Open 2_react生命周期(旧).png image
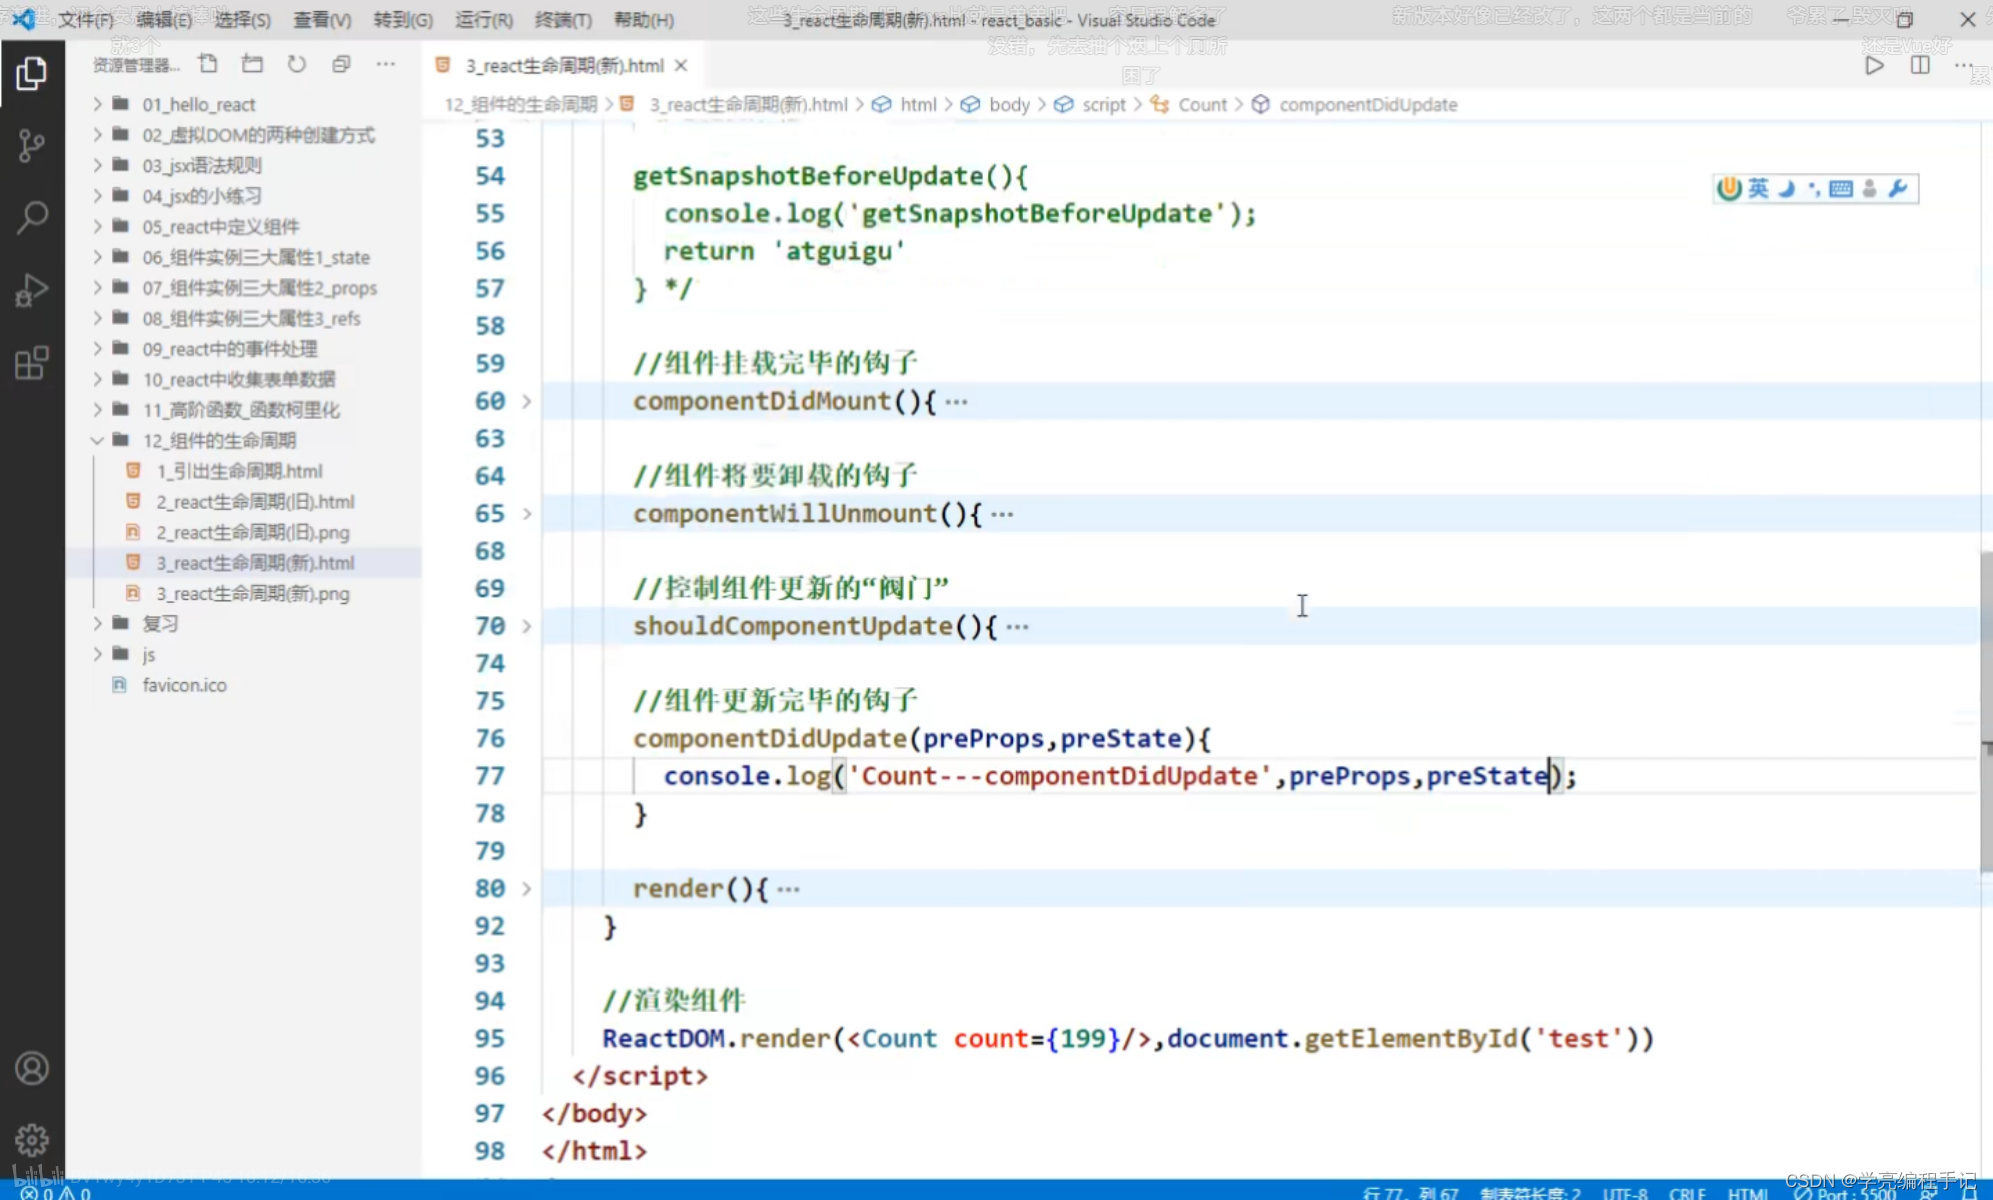 (x=252, y=532)
